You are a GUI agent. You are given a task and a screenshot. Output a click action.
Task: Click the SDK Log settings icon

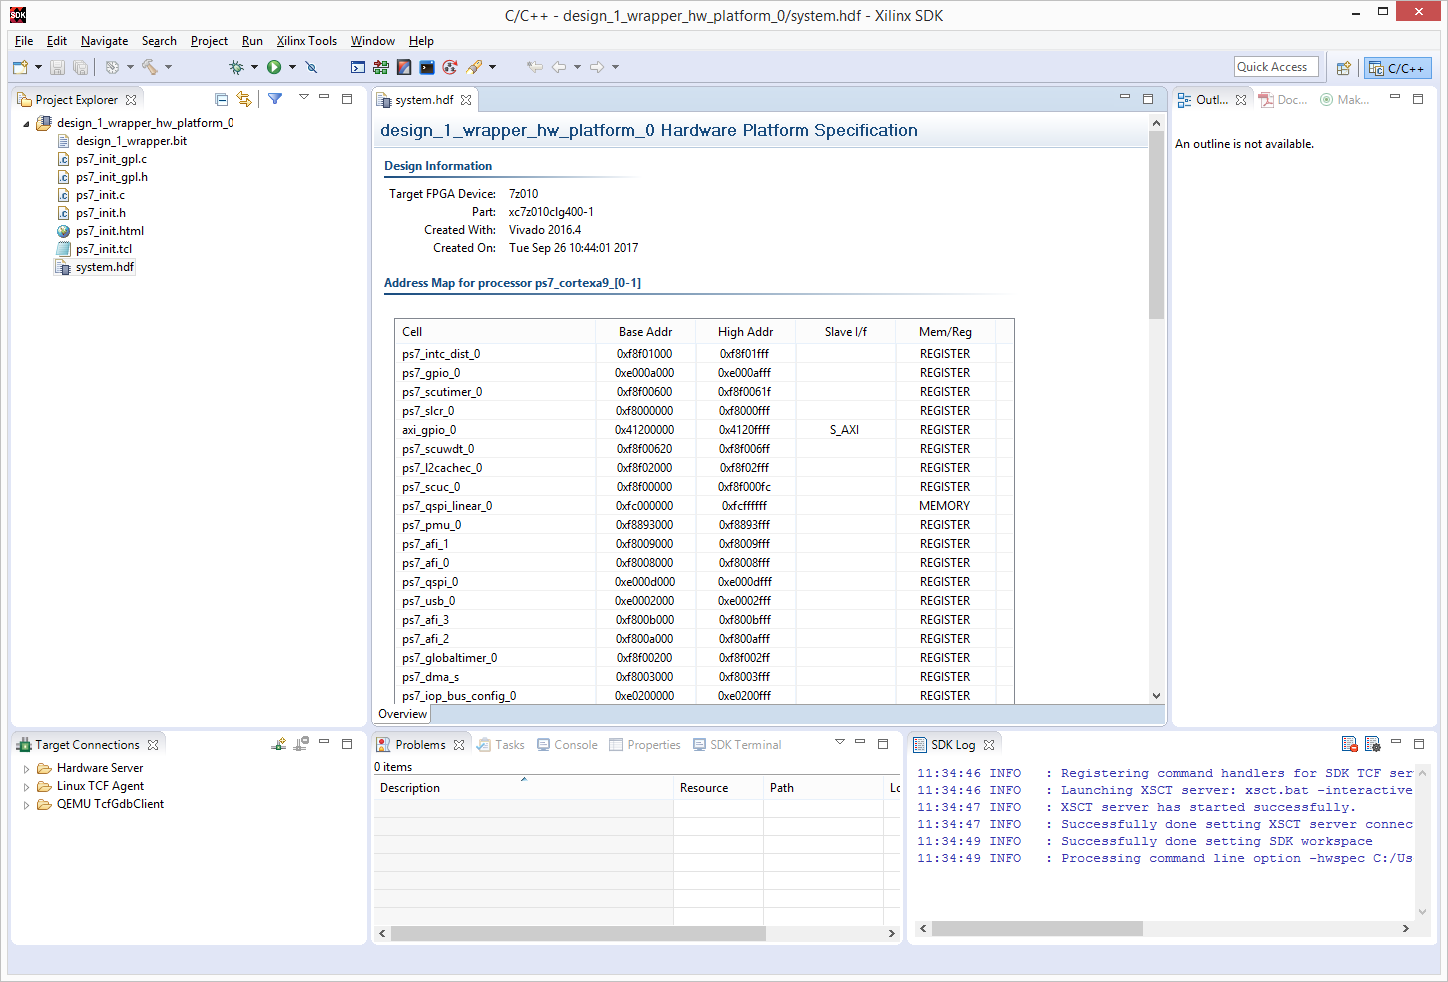(1373, 744)
